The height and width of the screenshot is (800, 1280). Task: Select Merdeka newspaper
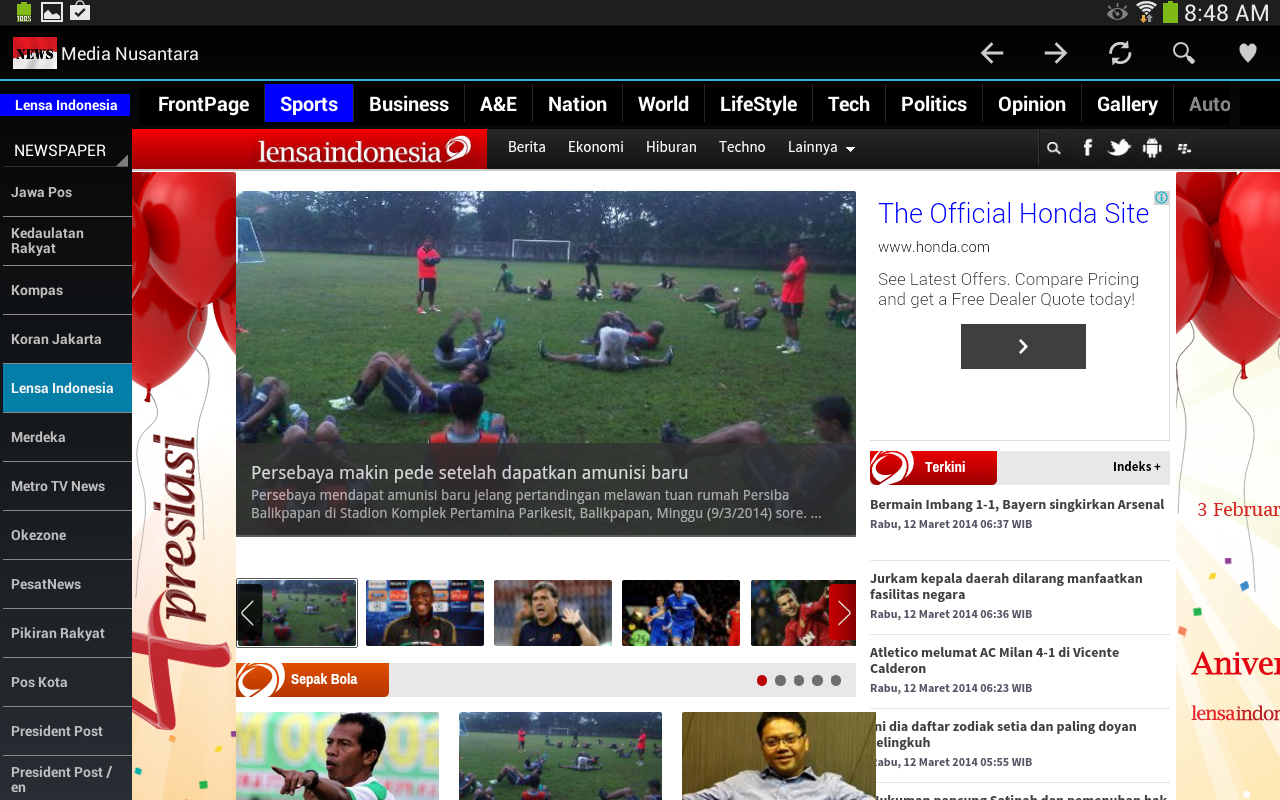pos(66,437)
